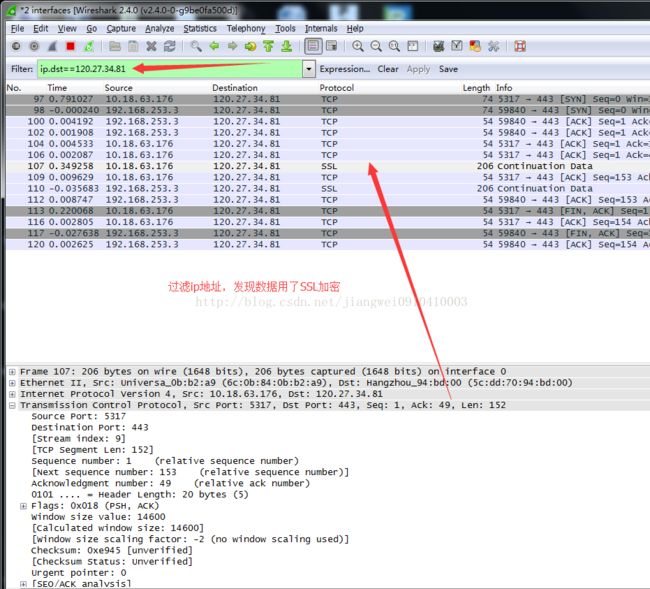
Task: Edit capture filters toolbar icon
Action: (x=439, y=46)
